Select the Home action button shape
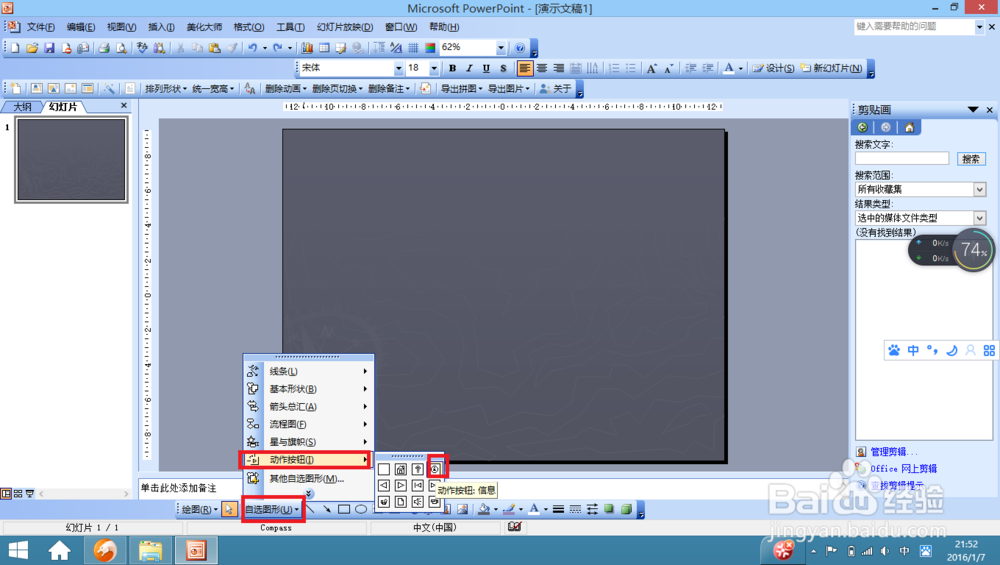Image resolution: width=1000 pixels, height=565 pixels. [401, 469]
